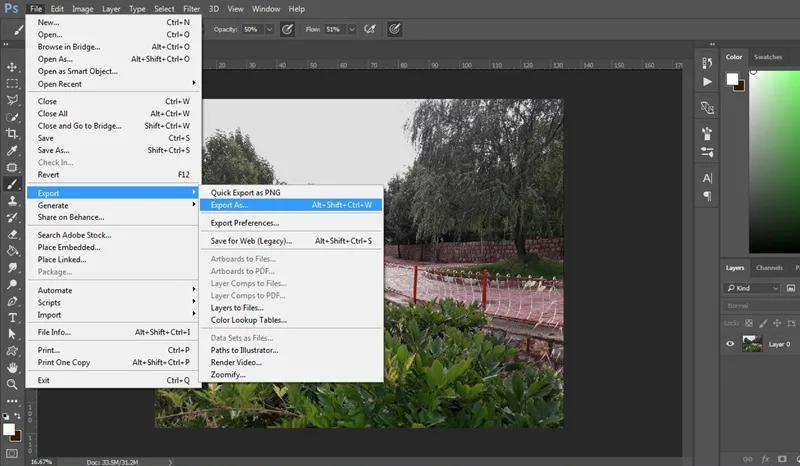Image resolution: width=800 pixels, height=466 pixels.
Task: Select the Clone Stamp tool
Action: pyautogui.click(x=12, y=201)
